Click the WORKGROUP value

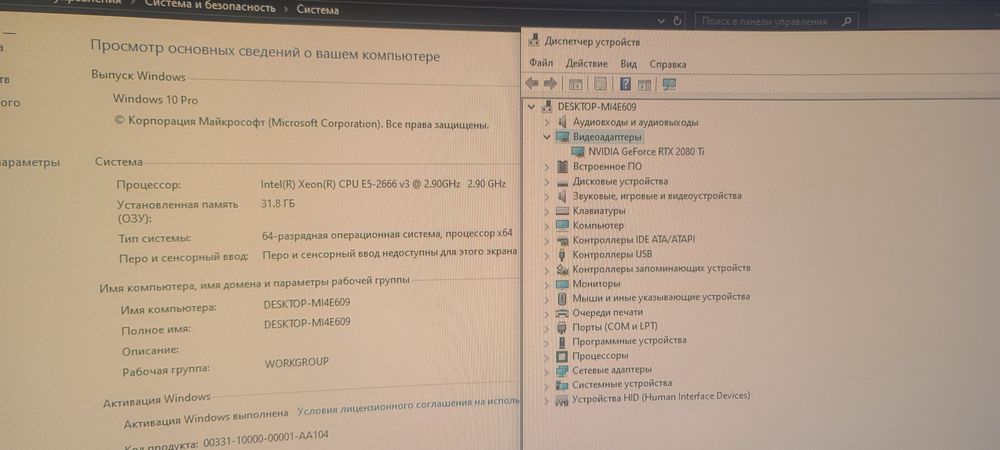tap(297, 362)
